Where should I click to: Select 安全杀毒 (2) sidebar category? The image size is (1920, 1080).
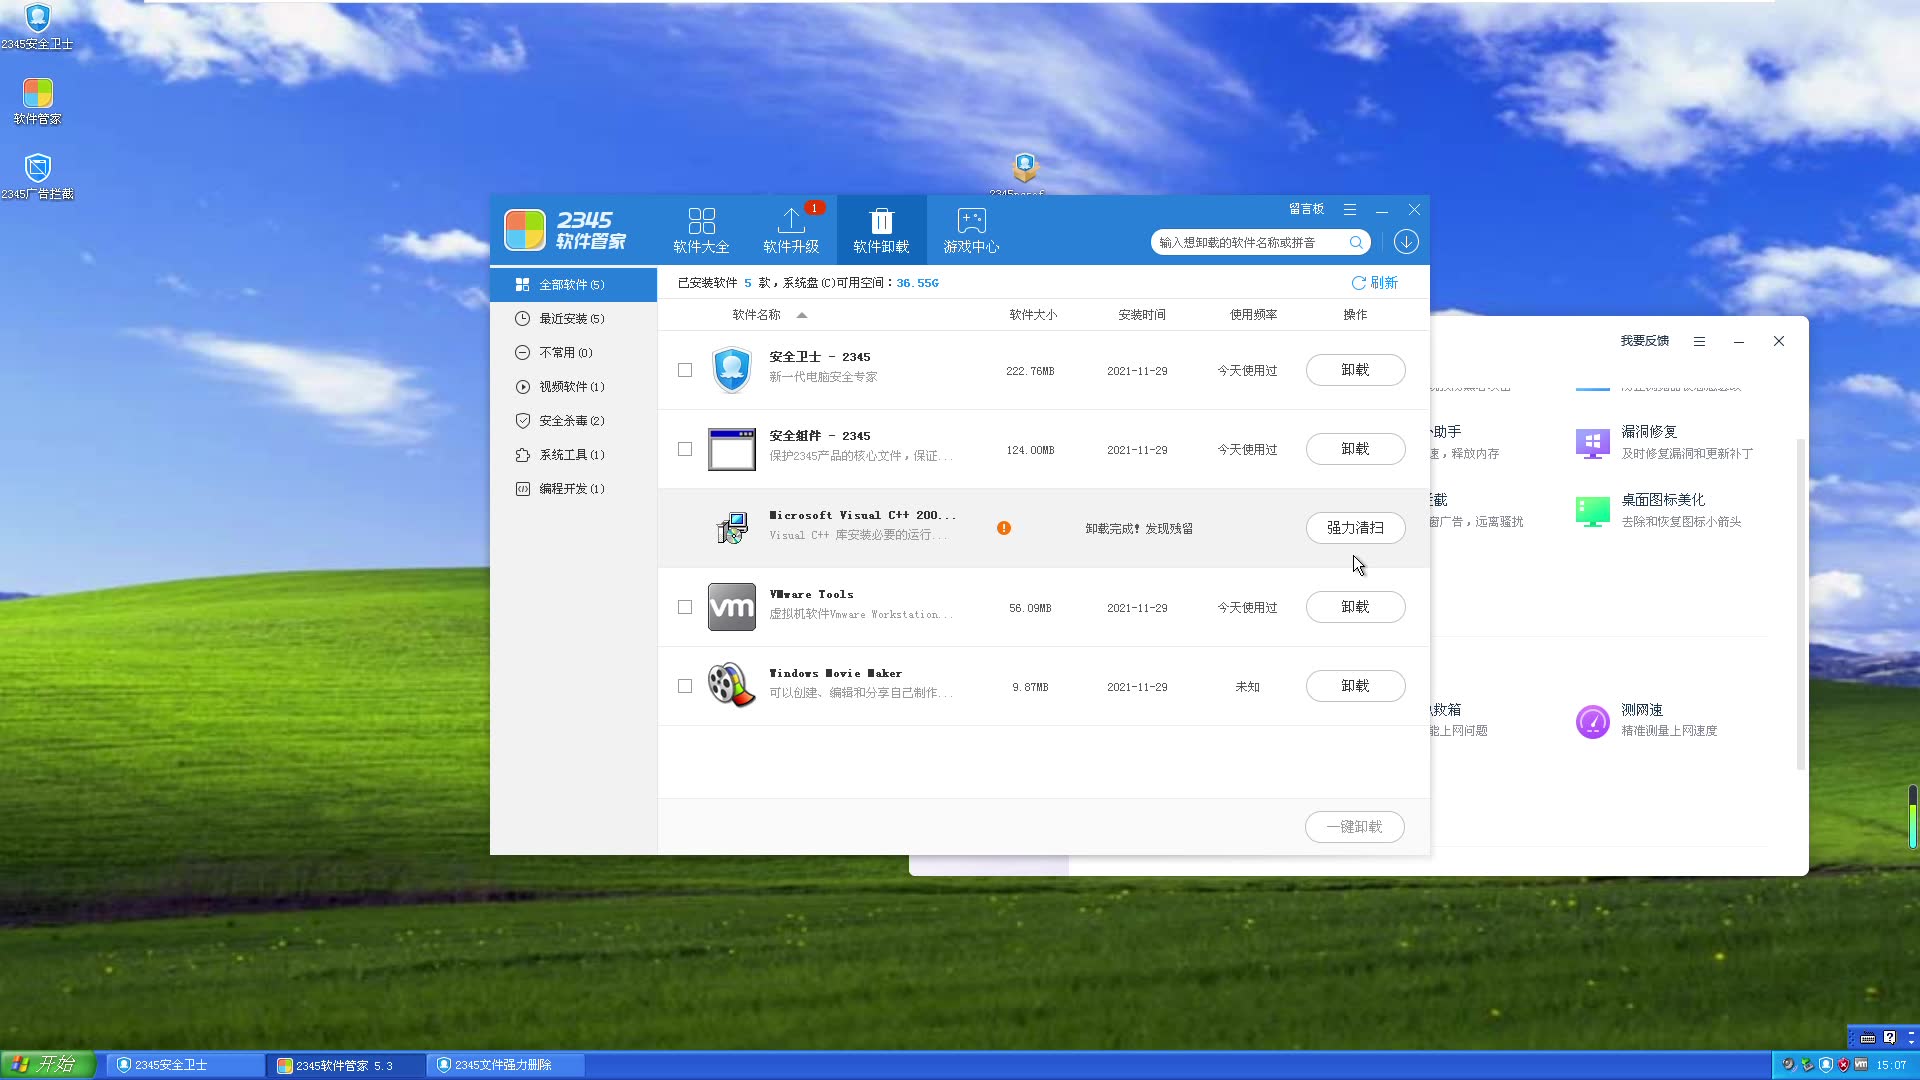[x=571, y=421]
